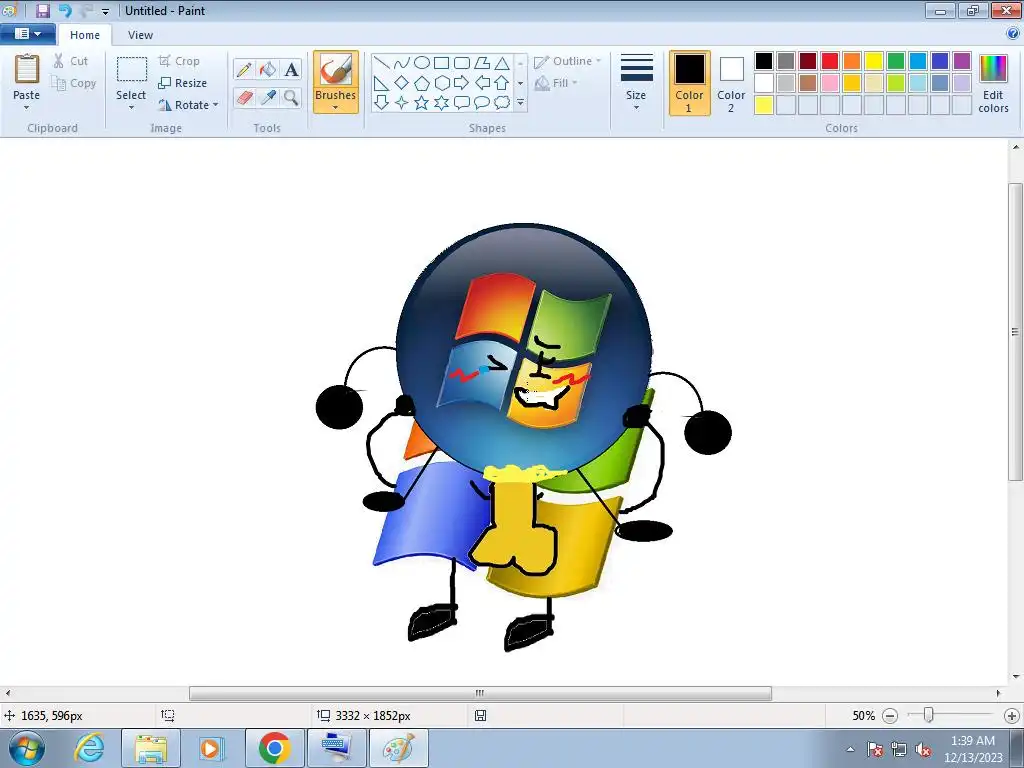Pick the purple color swatch
The height and width of the screenshot is (768, 1024).
962,61
